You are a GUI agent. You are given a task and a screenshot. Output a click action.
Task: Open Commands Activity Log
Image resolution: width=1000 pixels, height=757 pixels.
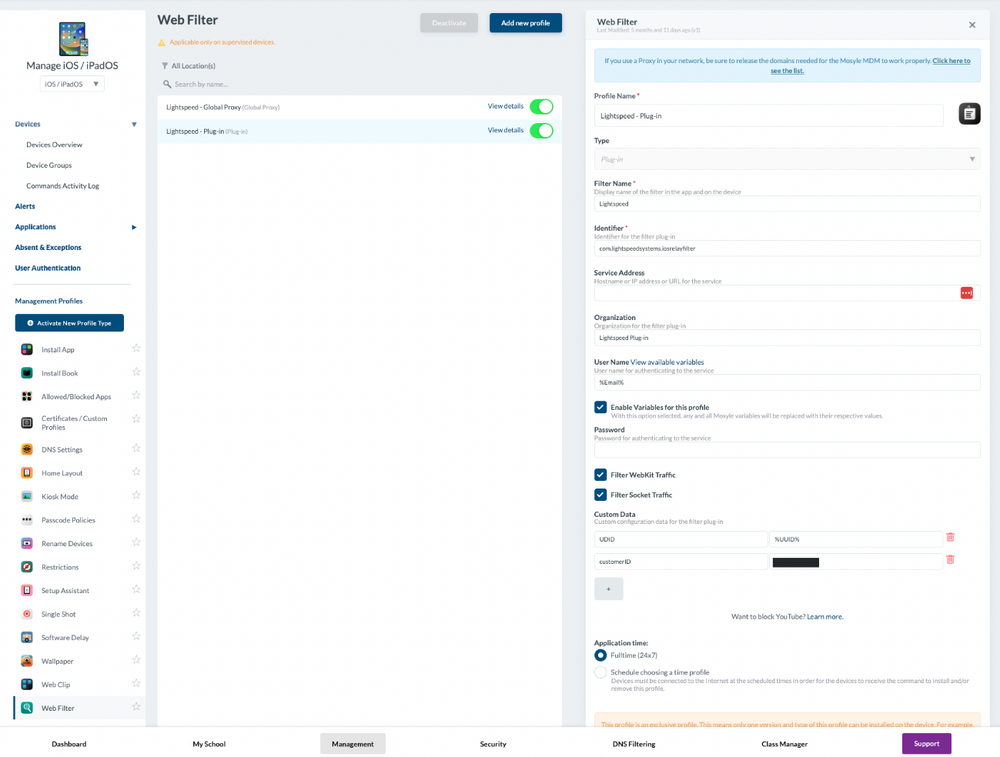(x=62, y=186)
